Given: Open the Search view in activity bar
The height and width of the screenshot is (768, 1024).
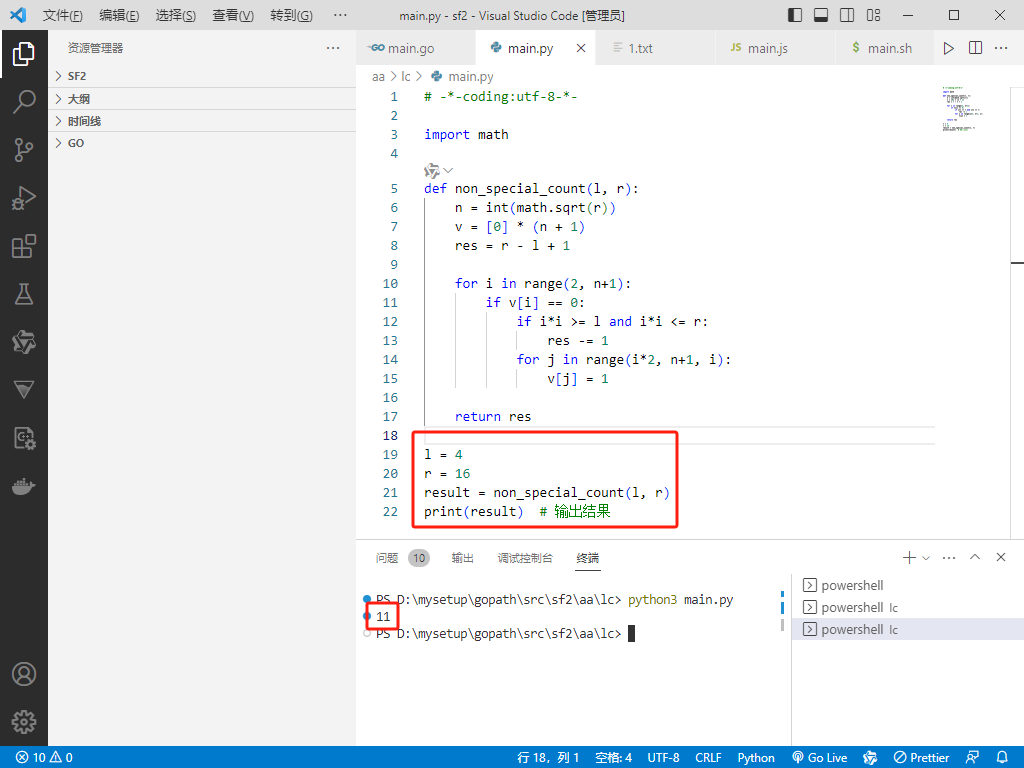Looking at the screenshot, I should tap(24, 102).
